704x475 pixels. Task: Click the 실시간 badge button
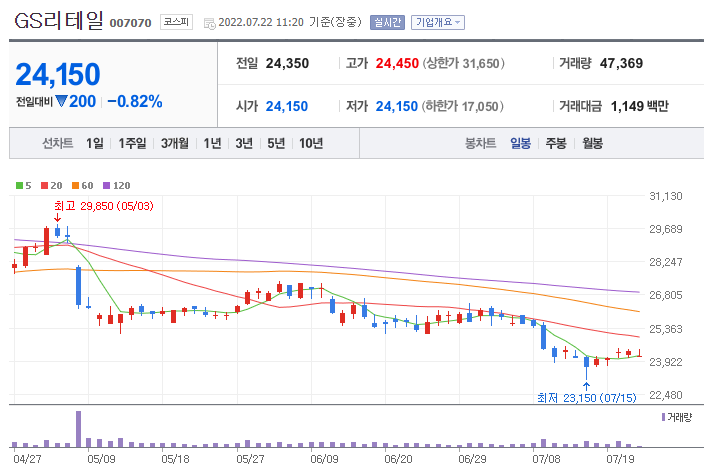[x=387, y=22]
